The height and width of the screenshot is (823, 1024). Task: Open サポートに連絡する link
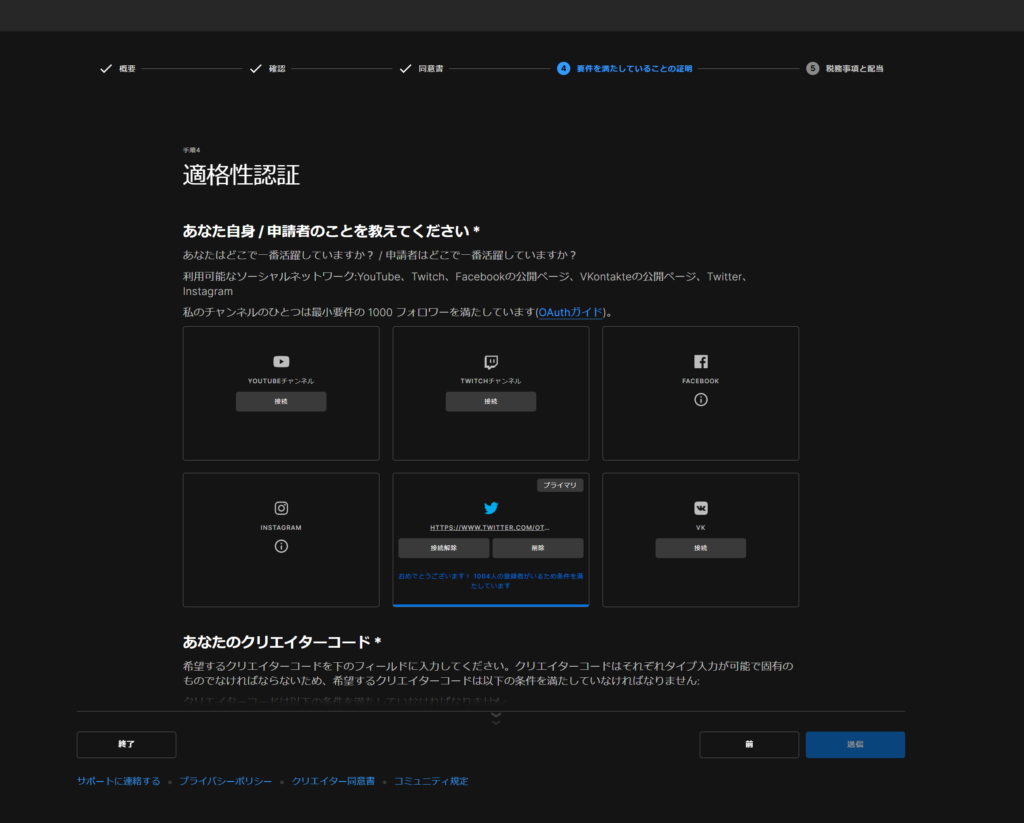click(118, 781)
